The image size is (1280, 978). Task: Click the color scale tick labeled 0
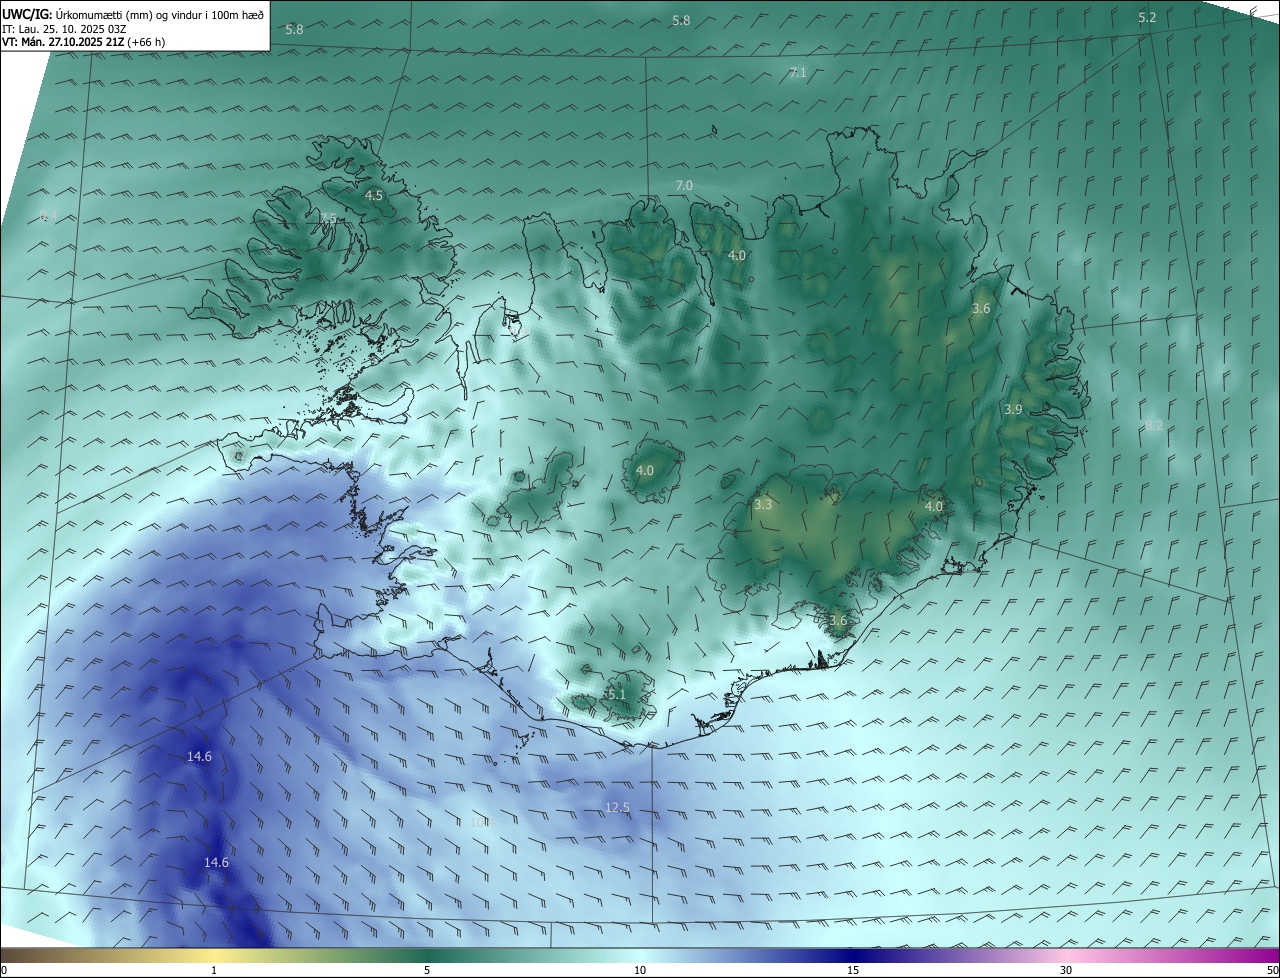[x=4, y=970]
